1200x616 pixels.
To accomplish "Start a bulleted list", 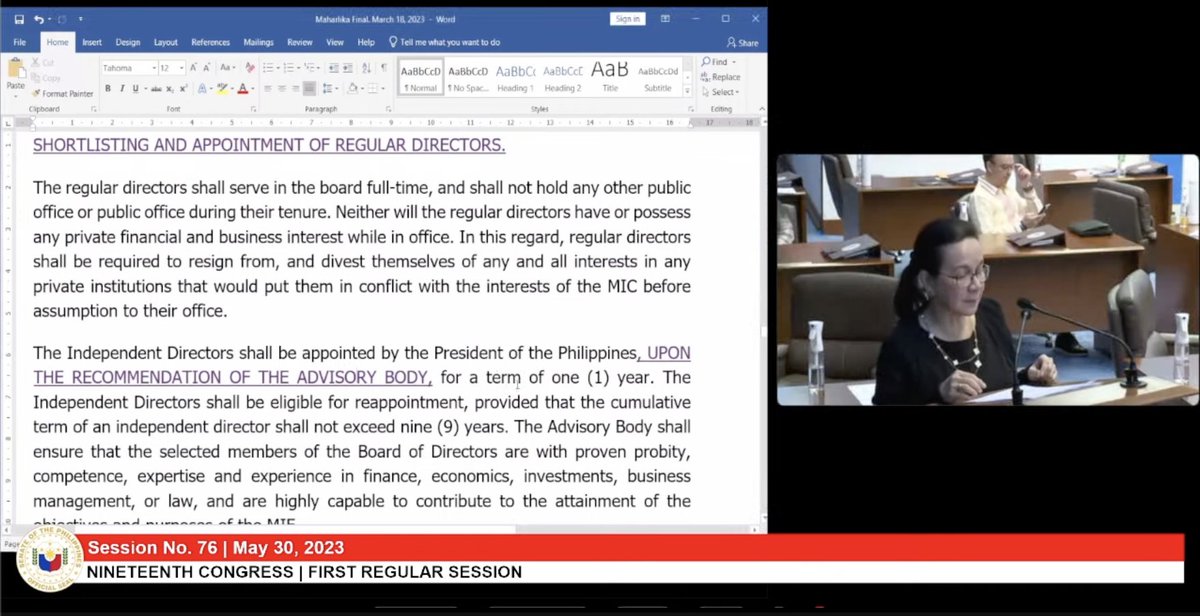I will click(x=268, y=68).
